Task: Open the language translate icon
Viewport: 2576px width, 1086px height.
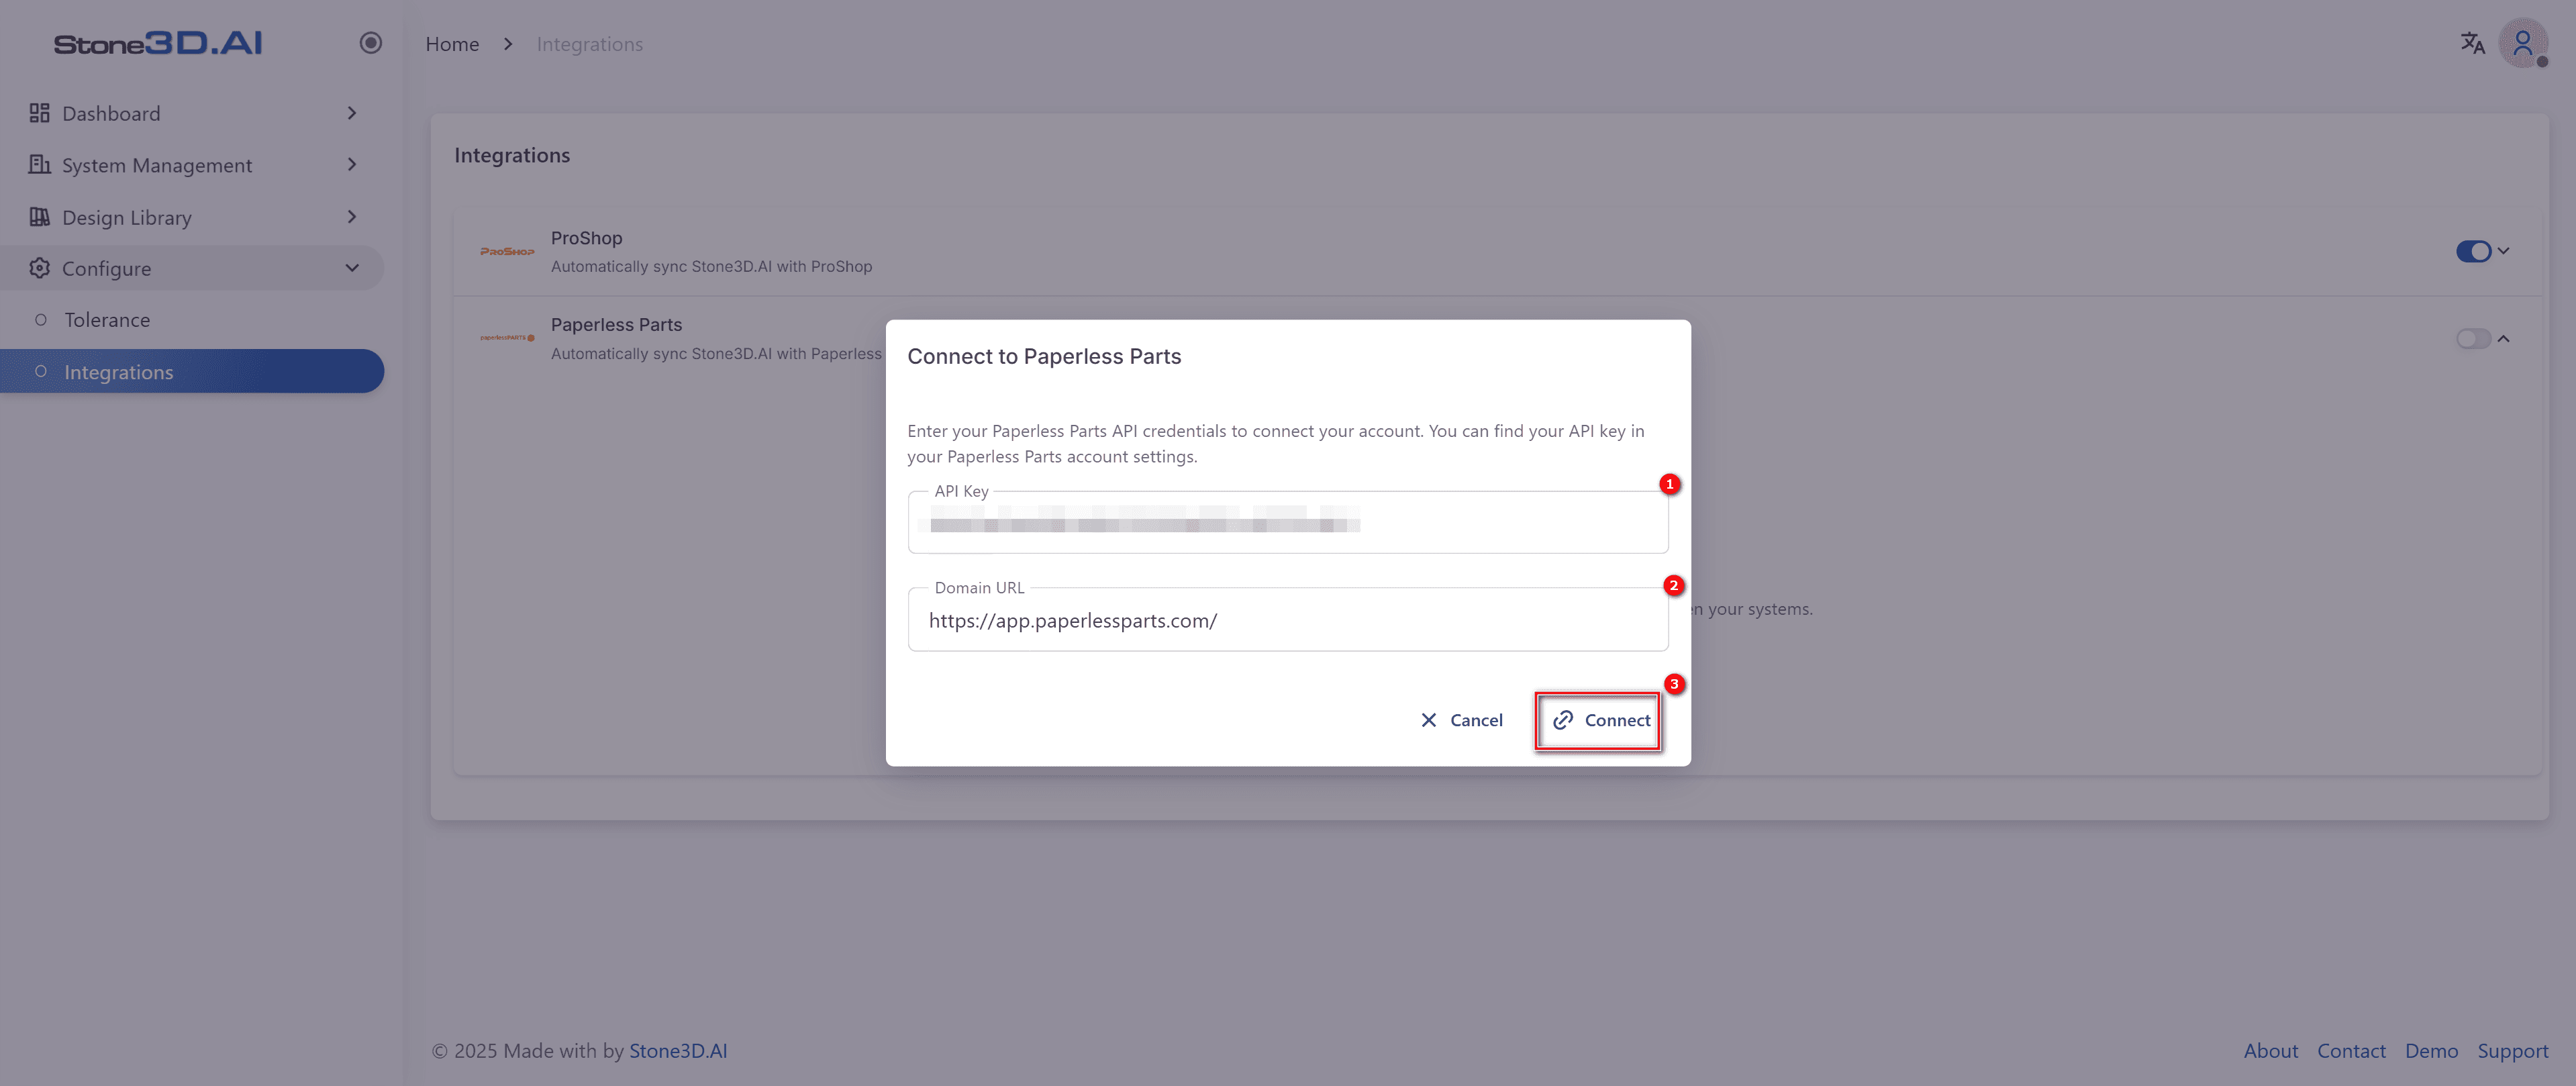Action: tap(2472, 43)
